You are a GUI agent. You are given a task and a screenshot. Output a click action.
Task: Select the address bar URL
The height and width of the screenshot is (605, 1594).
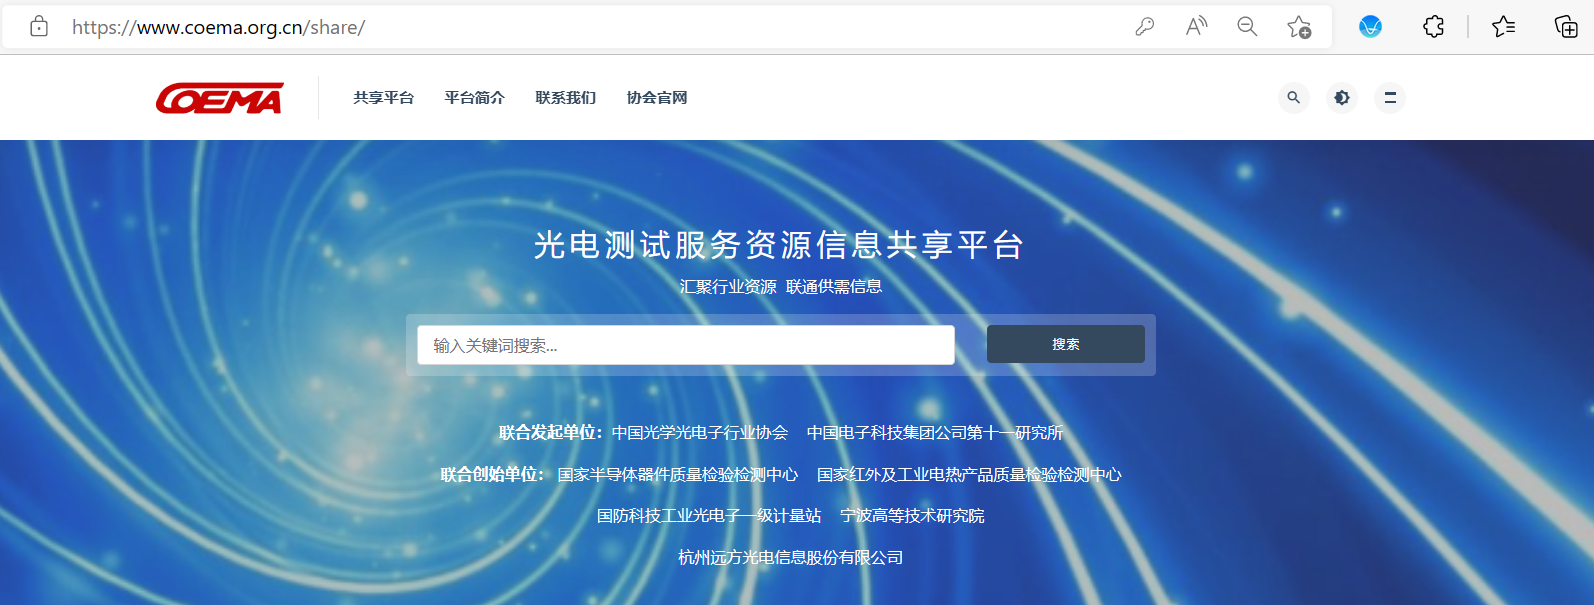point(218,27)
